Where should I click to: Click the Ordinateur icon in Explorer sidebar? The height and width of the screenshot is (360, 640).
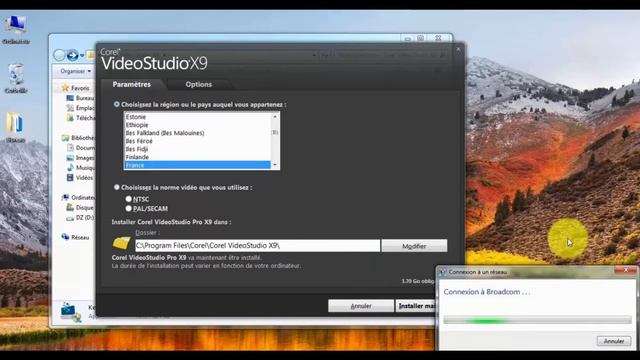(x=65, y=198)
